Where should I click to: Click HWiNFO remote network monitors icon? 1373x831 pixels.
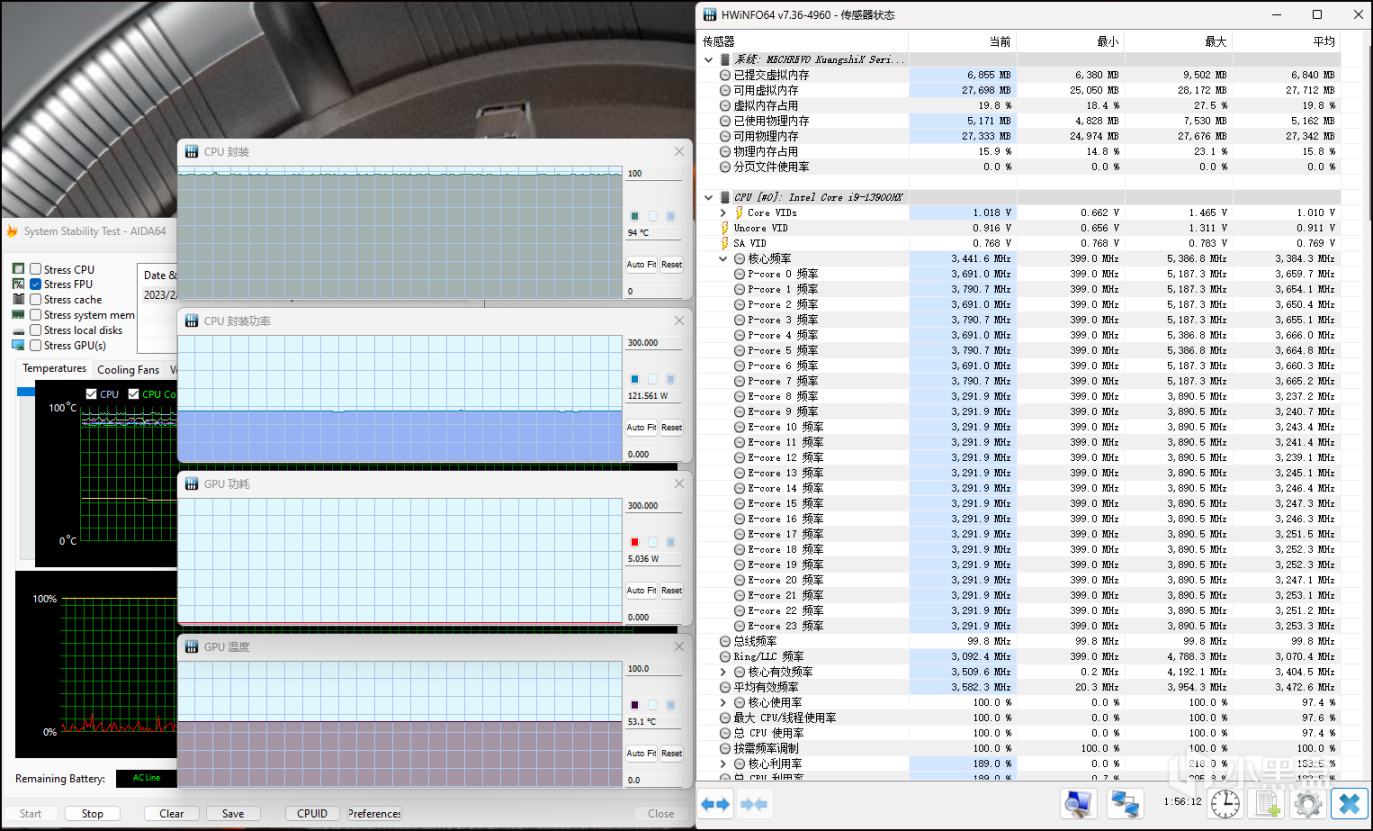(x=1125, y=803)
